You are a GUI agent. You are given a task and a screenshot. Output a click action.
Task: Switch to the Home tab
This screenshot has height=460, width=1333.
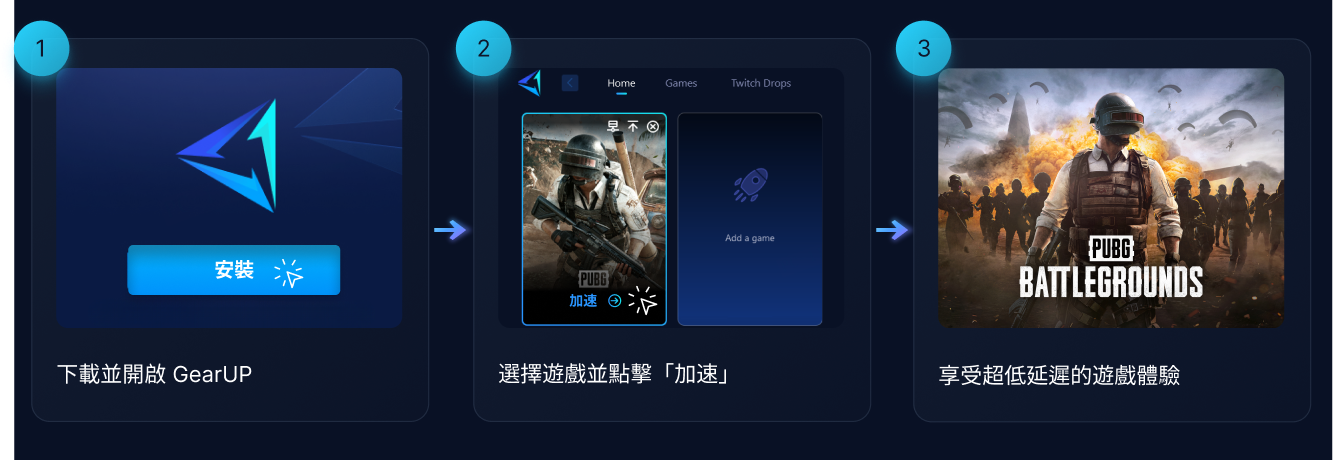coord(621,83)
